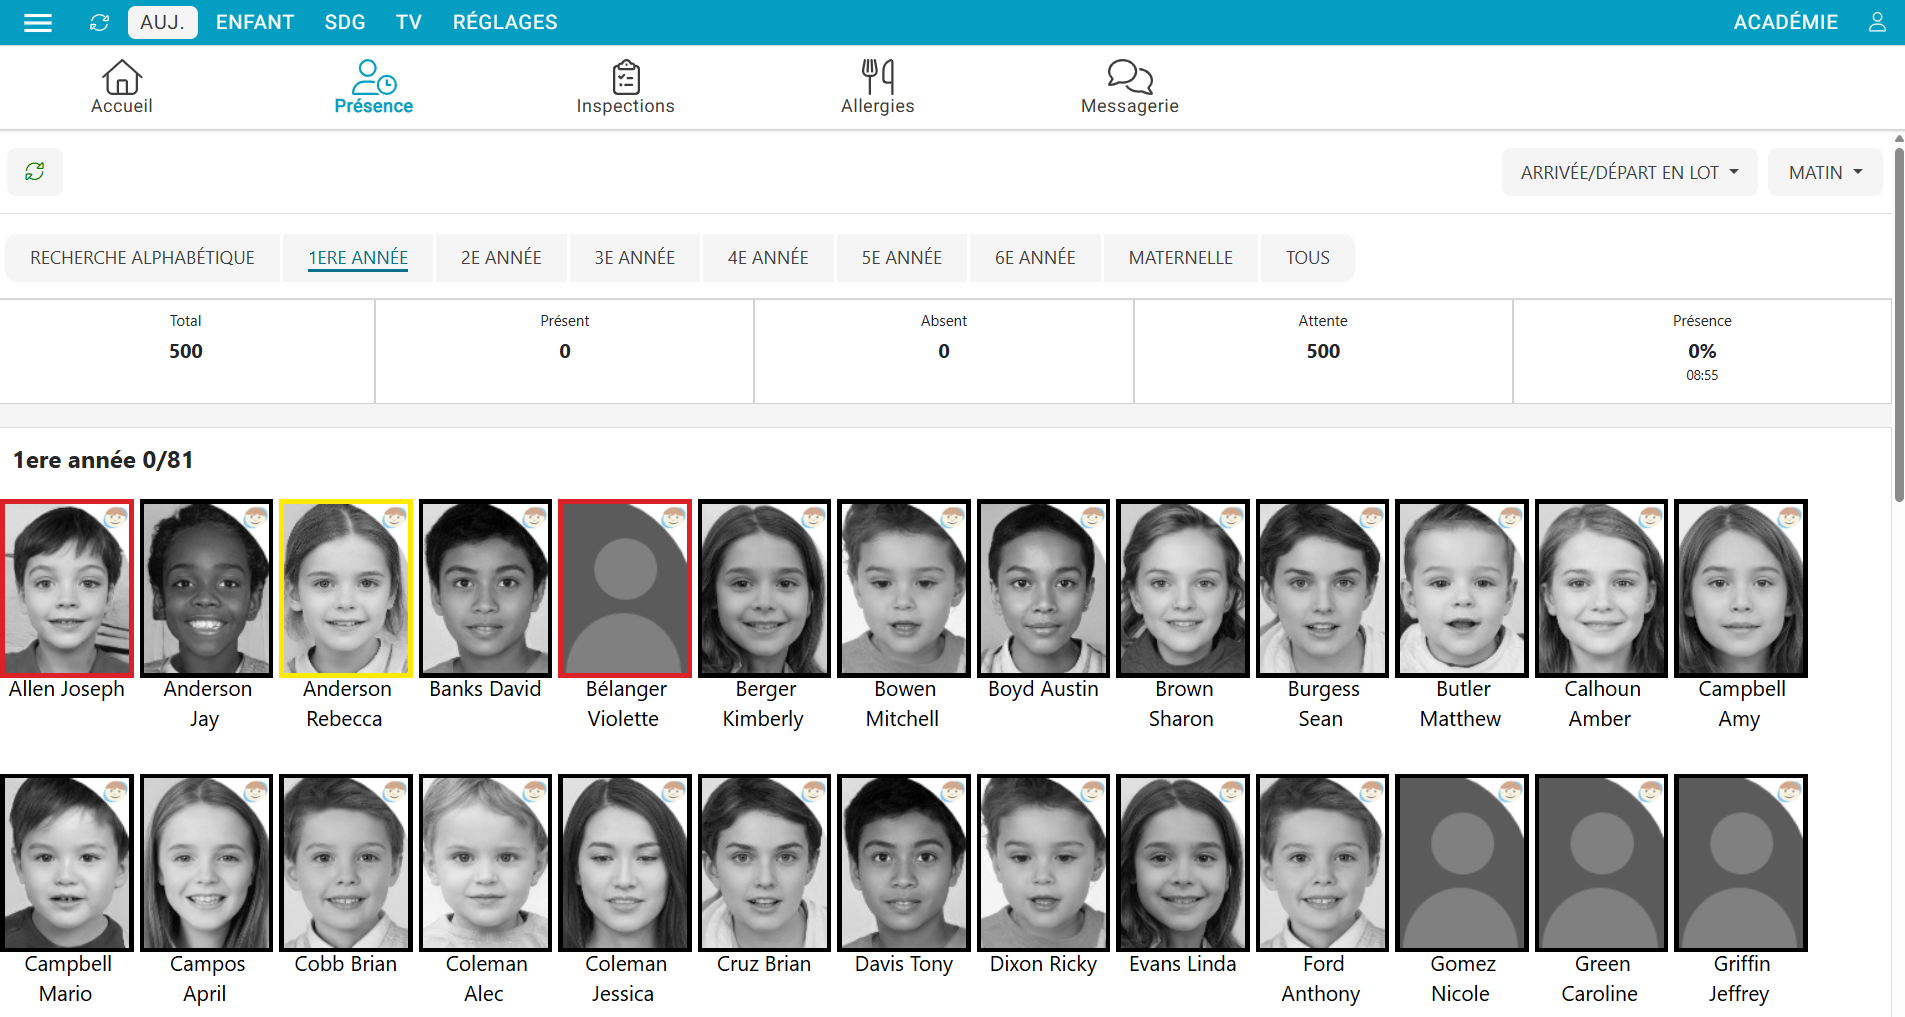1905x1017 pixels.
Task: Show all students with TOUS tab
Action: 1307,258
